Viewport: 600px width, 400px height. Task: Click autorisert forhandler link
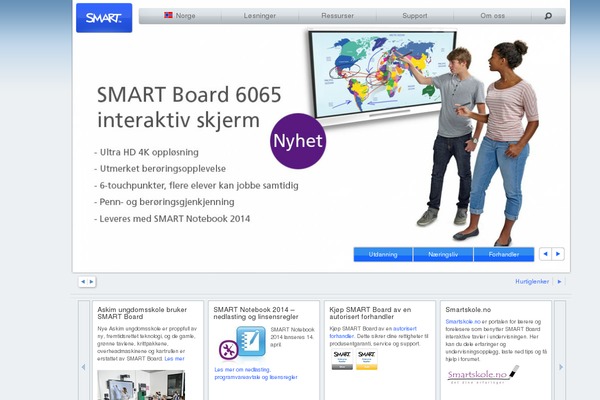click(x=373, y=332)
